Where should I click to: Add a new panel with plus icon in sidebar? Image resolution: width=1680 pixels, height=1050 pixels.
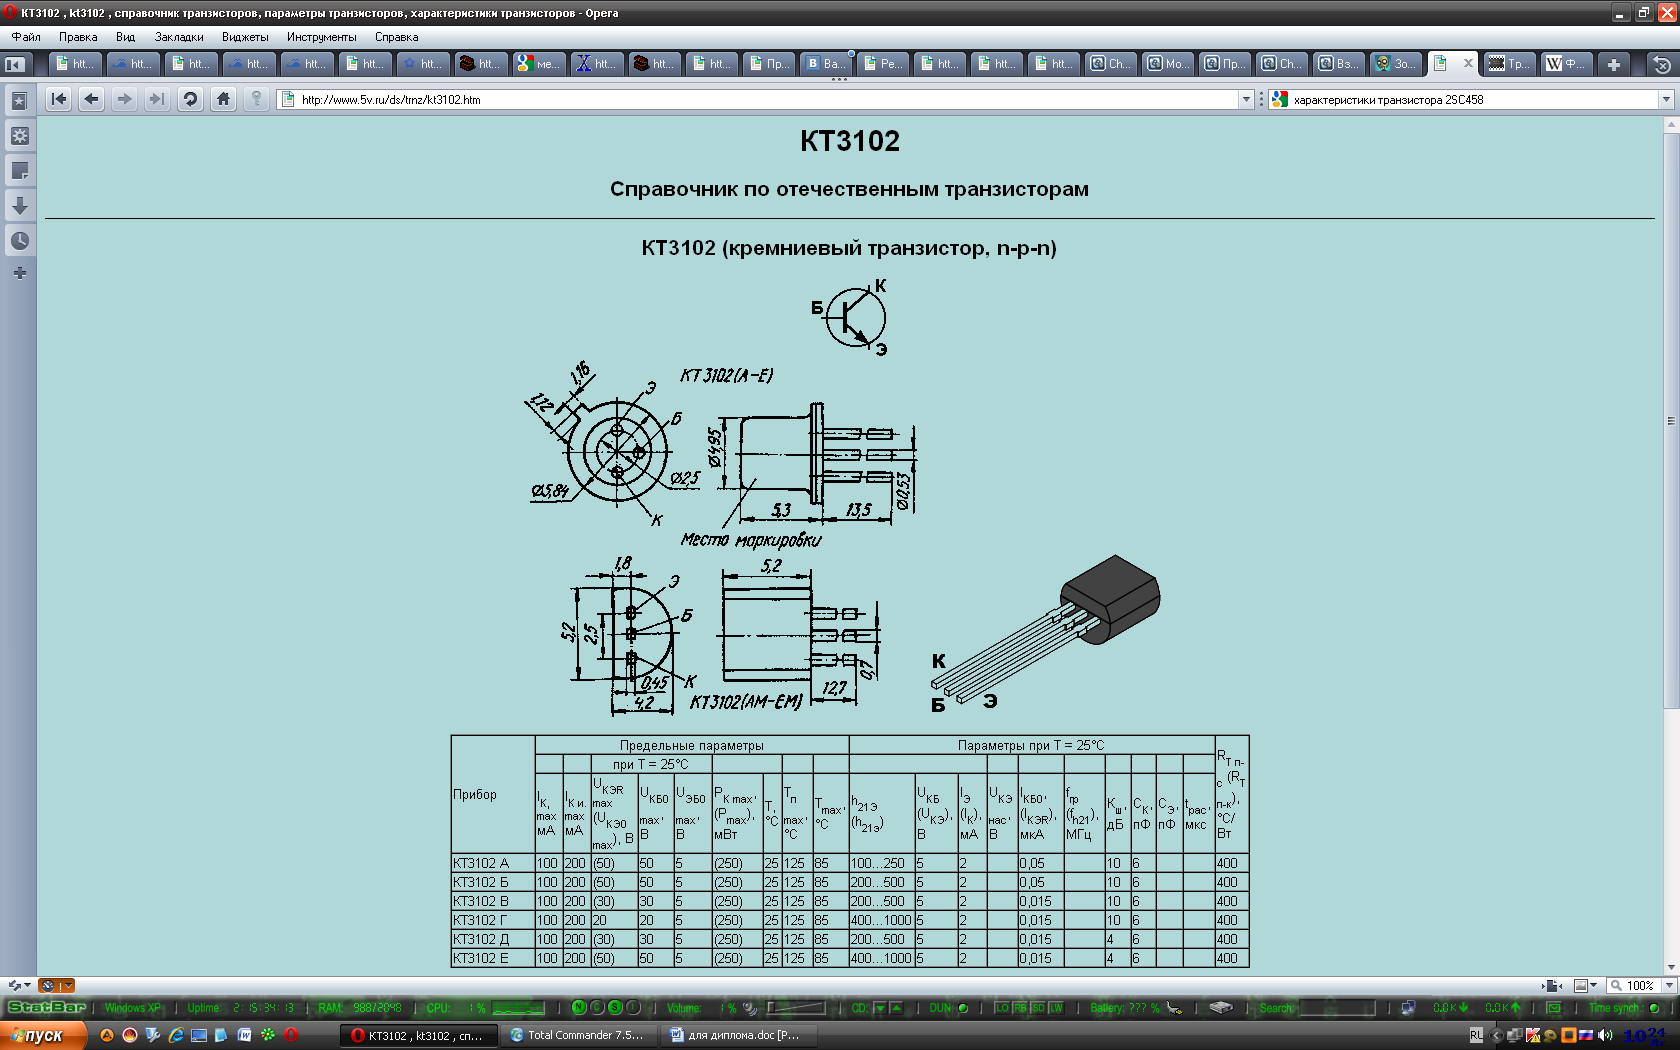(19, 272)
